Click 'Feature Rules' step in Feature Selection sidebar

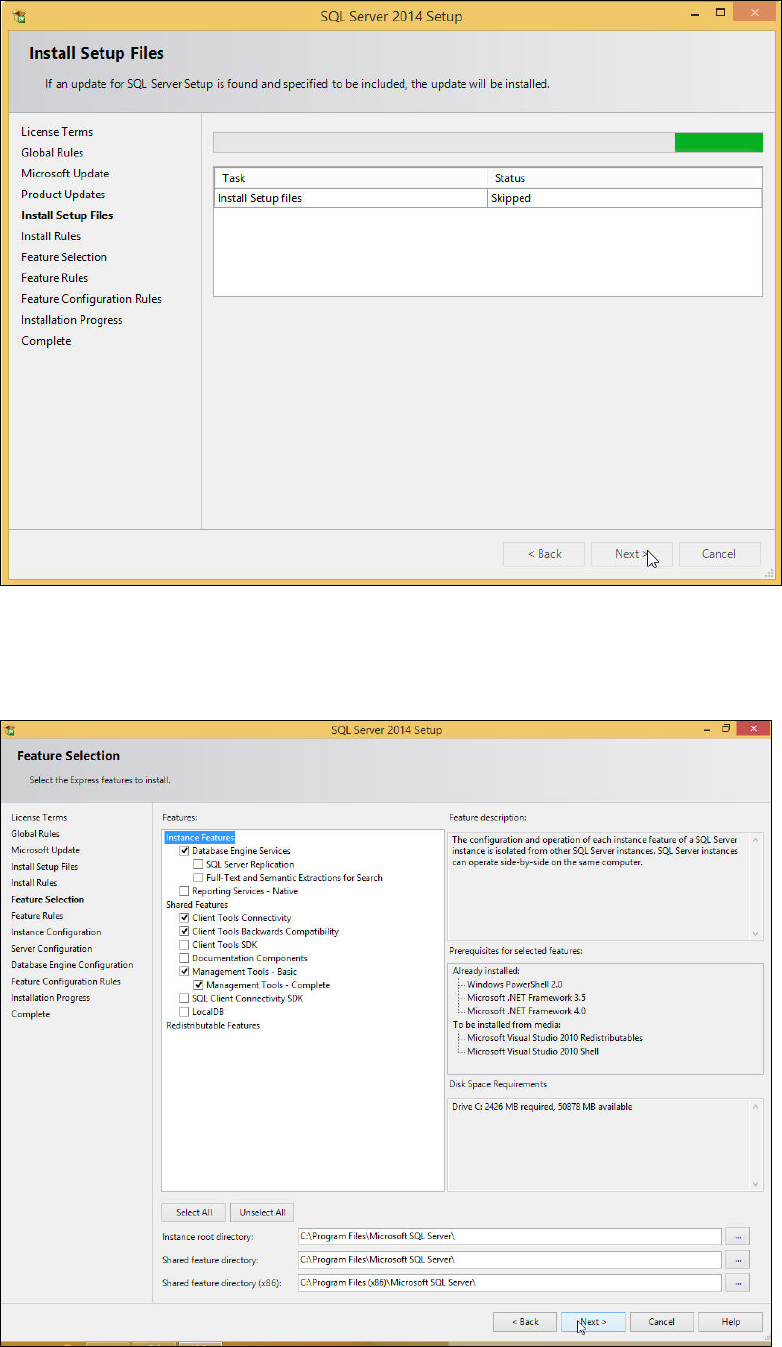(37, 916)
